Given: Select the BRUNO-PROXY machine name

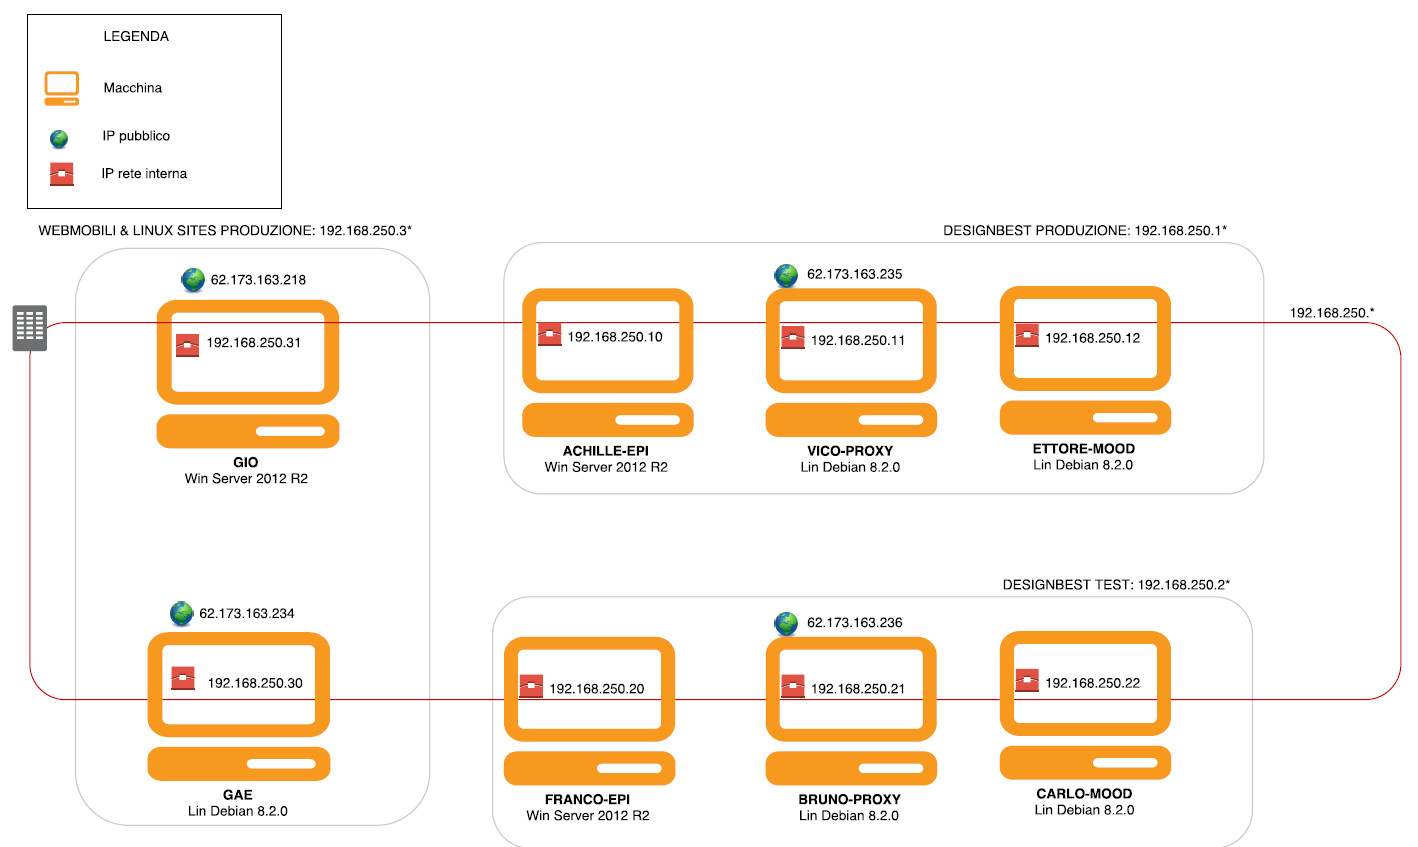Looking at the screenshot, I should pyautogui.click(x=849, y=799).
